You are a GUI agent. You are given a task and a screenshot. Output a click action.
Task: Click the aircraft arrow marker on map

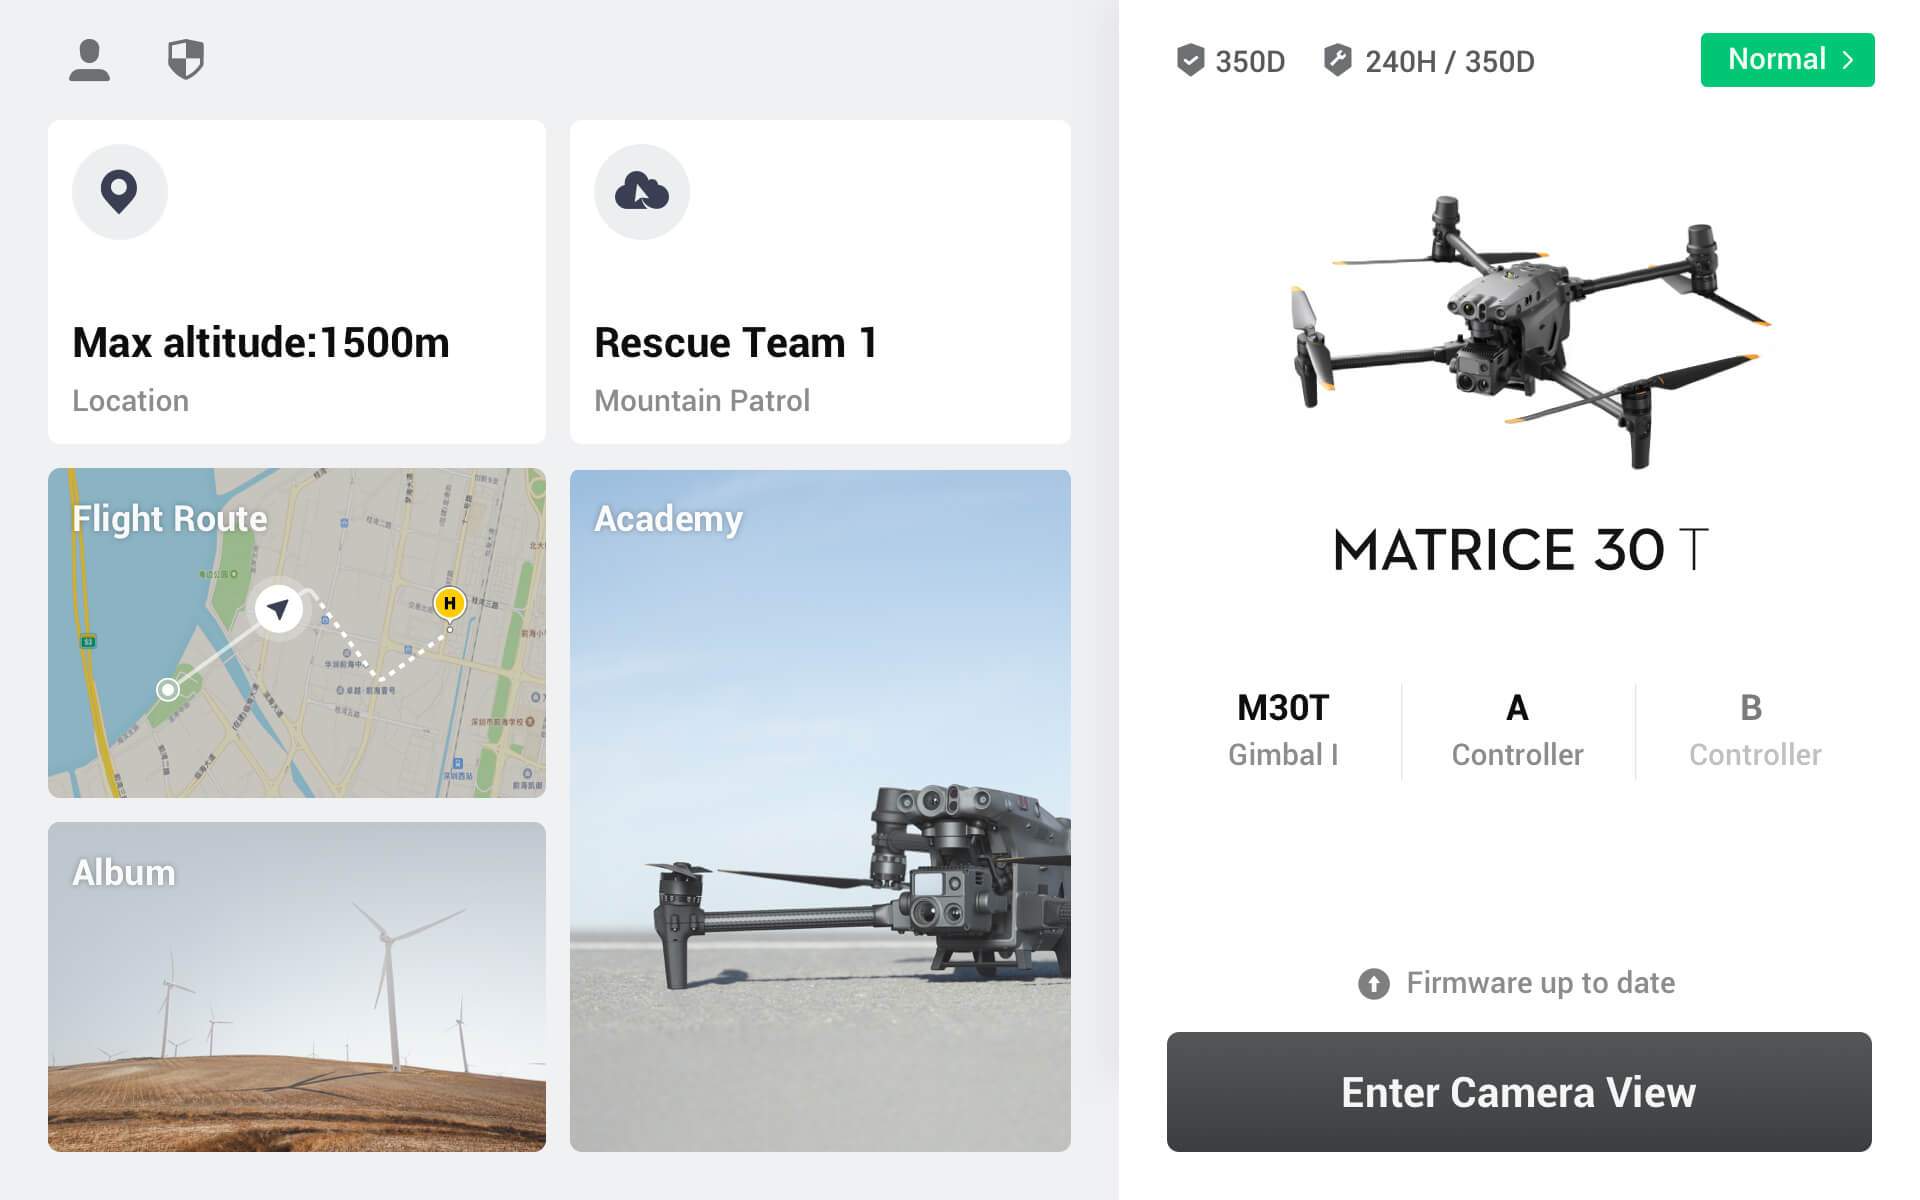(278, 608)
